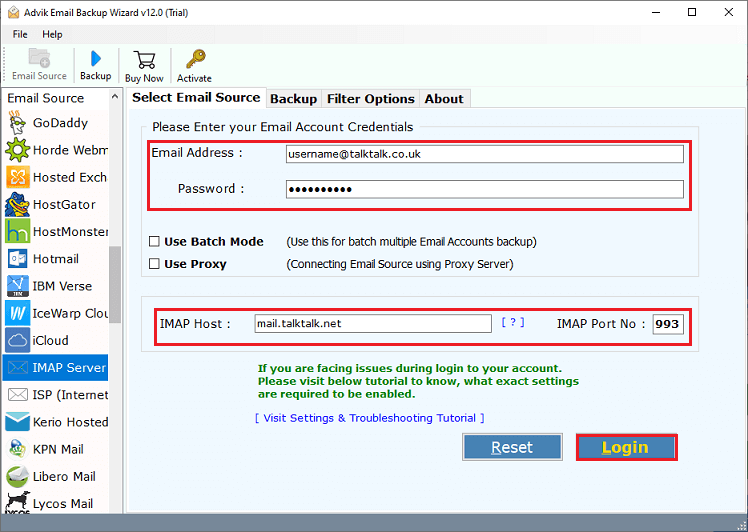
Task: Select the 'HostGator' source label
Action: pos(64,204)
